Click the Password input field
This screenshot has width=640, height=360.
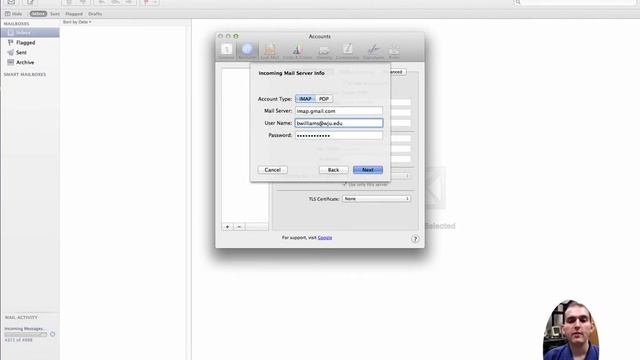tap(339, 135)
